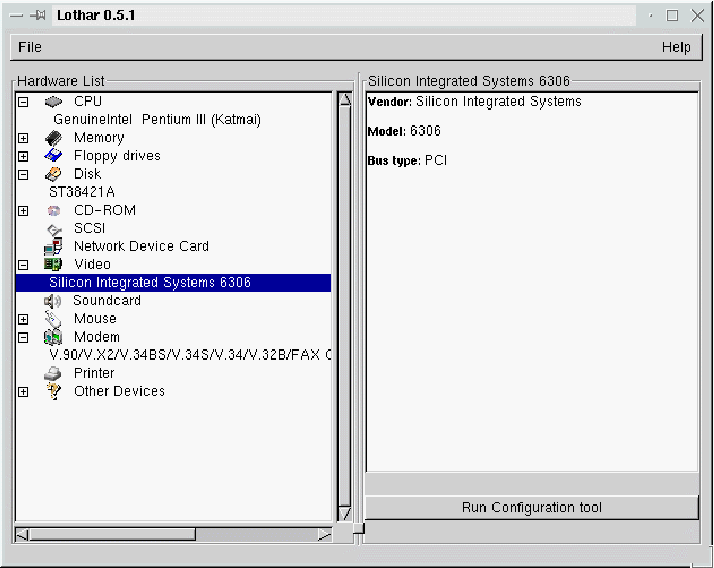The height and width of the screenshot is (568, 714).
Task: Select the ST38421A disk entry
Action: point(82,192)
